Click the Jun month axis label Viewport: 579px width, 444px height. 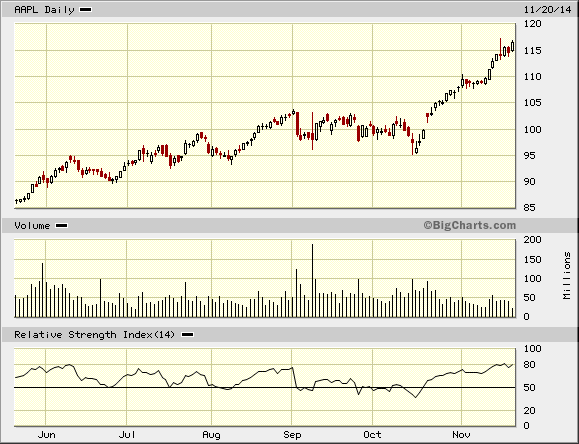(47, 435)
